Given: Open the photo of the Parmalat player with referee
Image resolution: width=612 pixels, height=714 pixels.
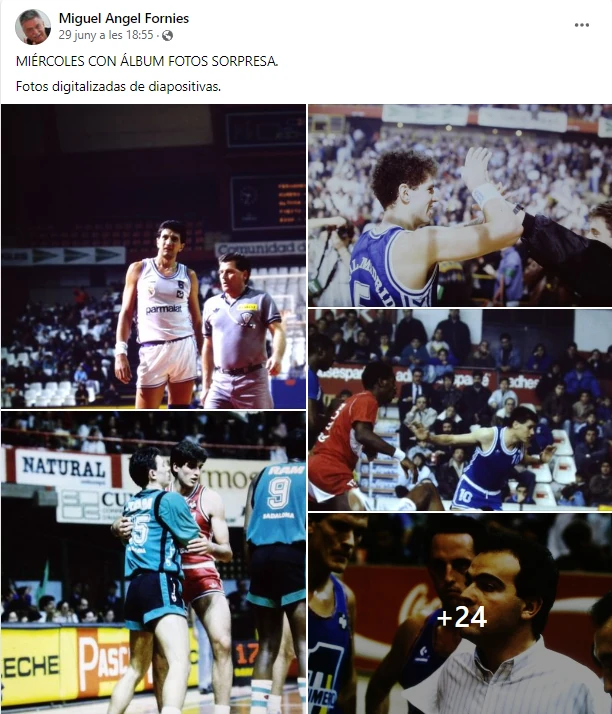Looking at the screenshot, I should [153, 256].
